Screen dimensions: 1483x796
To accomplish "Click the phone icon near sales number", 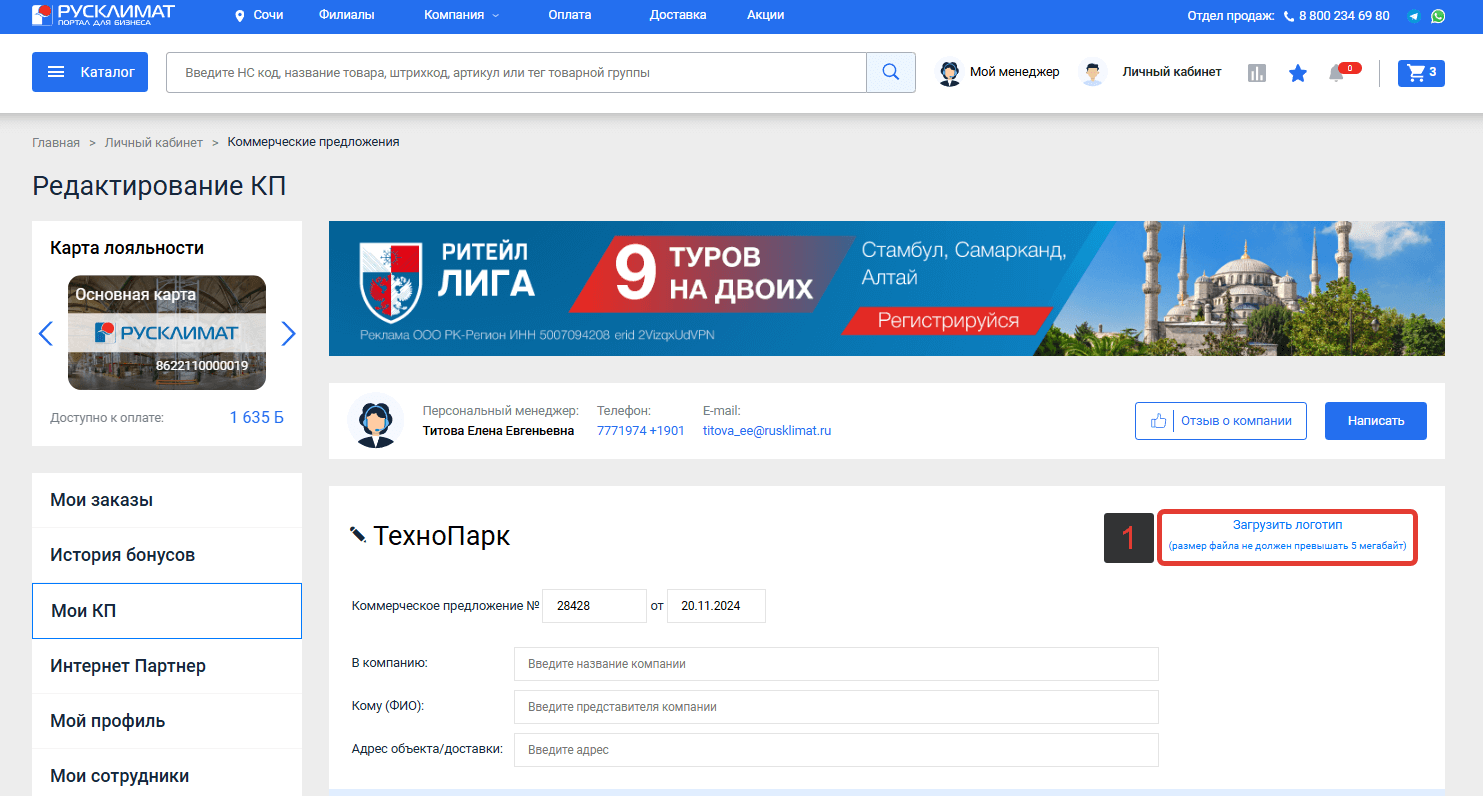I will (1289, 16).
